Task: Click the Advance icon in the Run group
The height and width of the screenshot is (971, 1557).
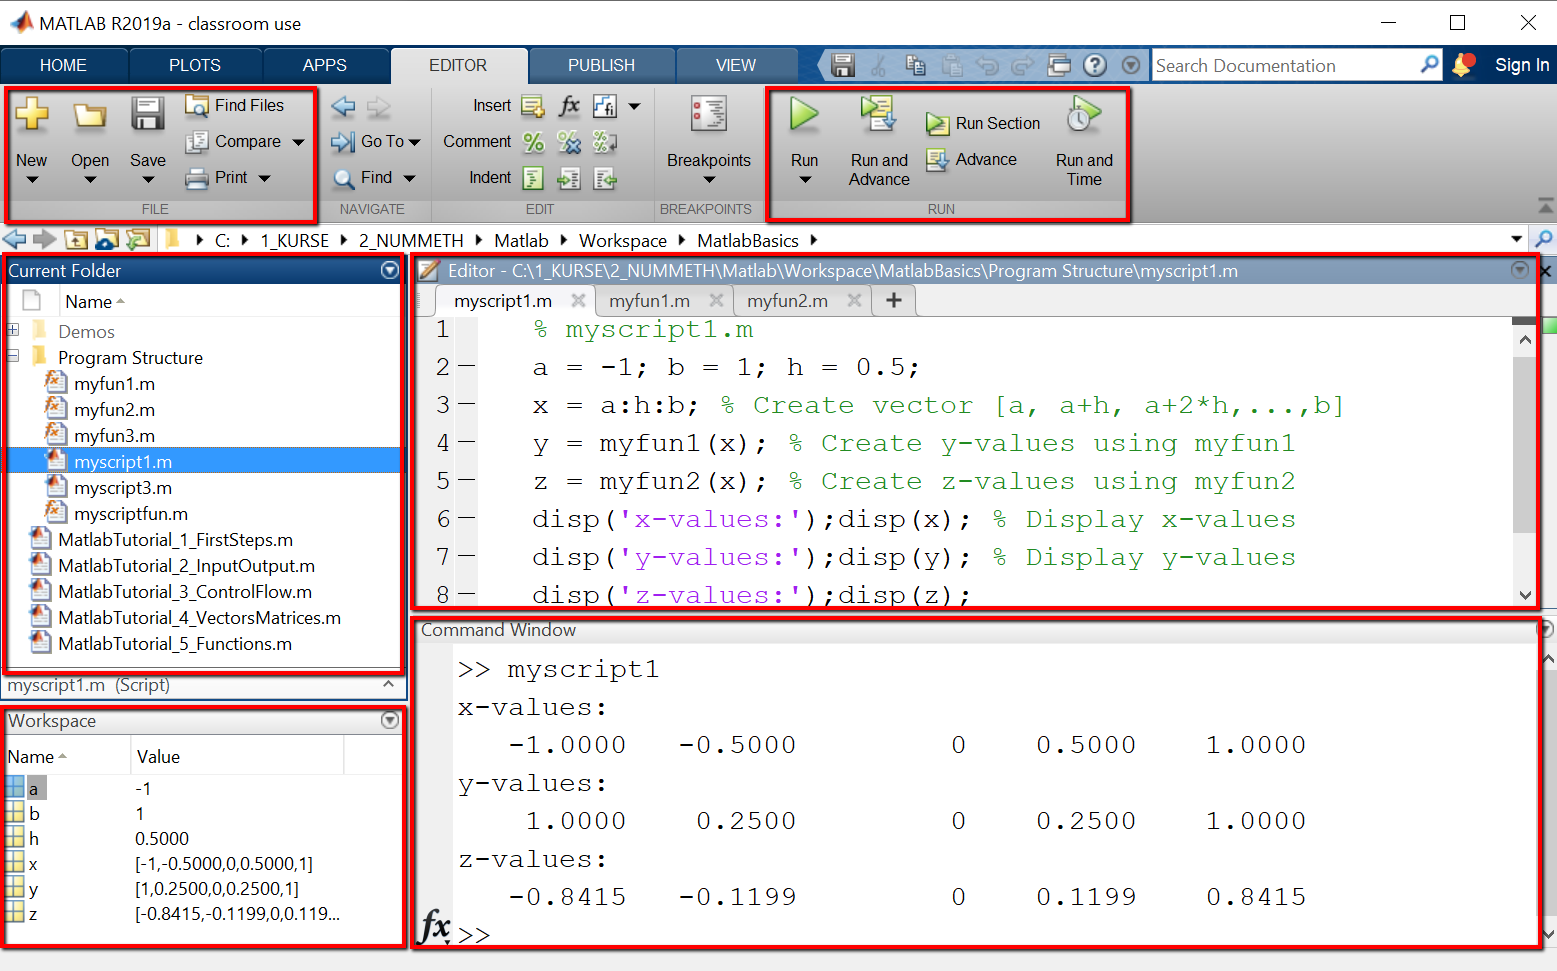Action: 937,159
